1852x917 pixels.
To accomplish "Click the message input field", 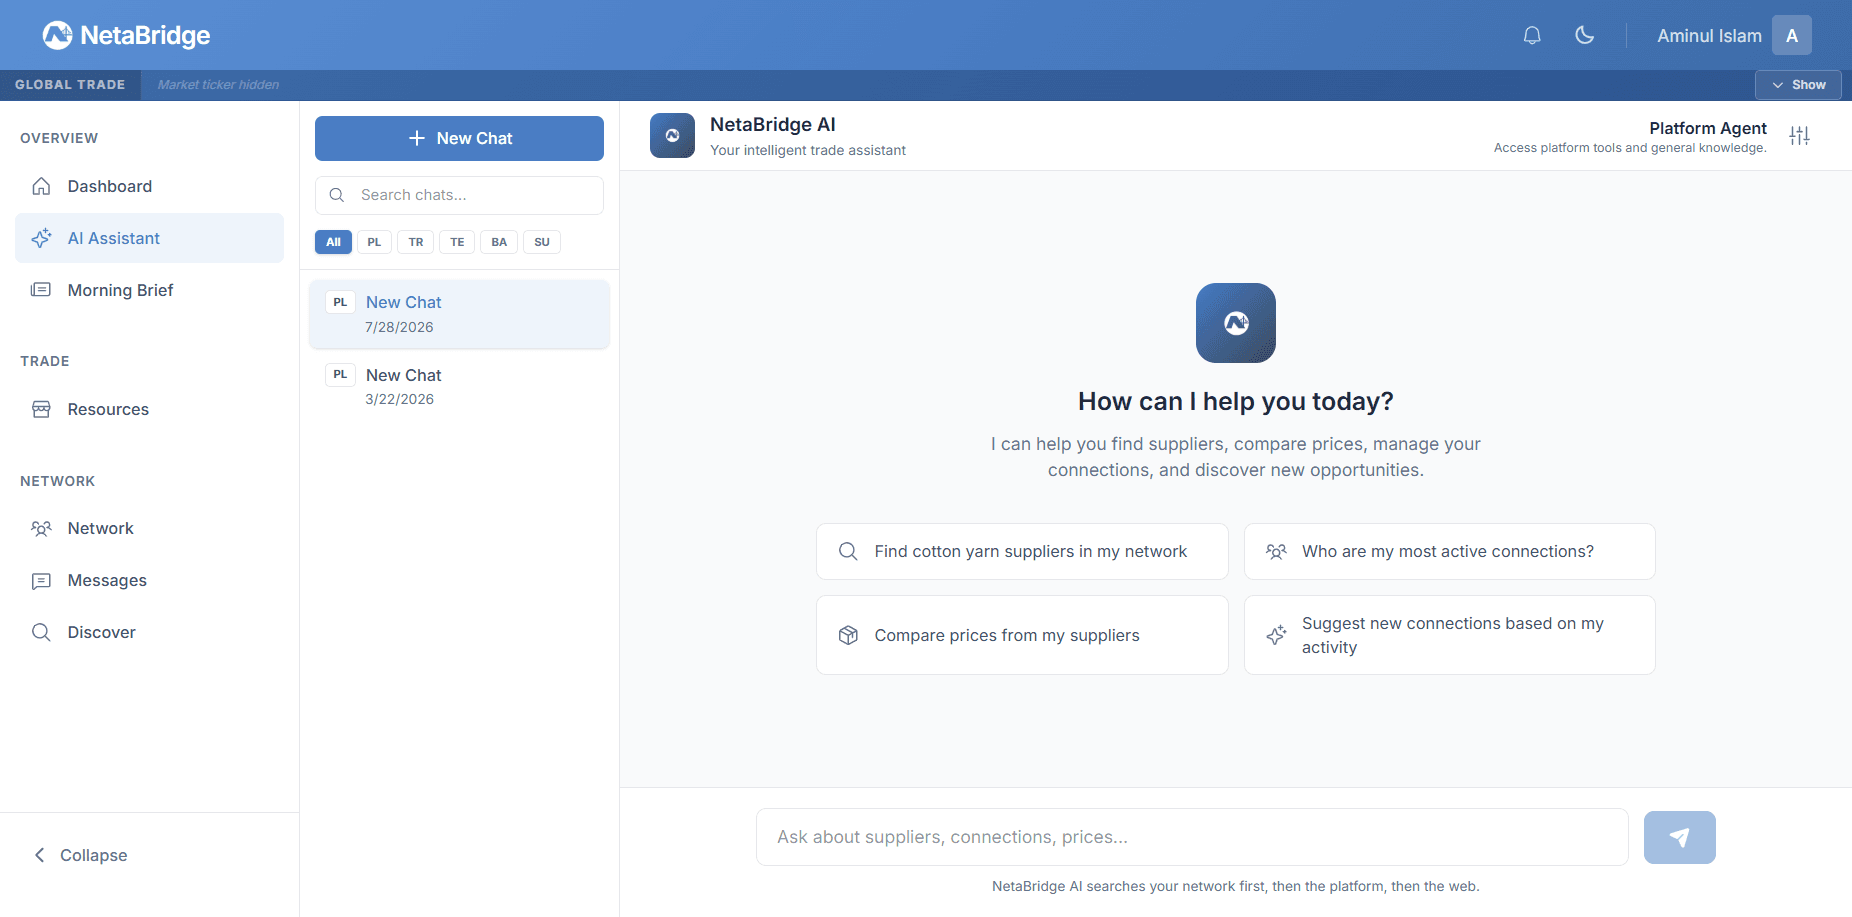I will tap(1192, 837).
